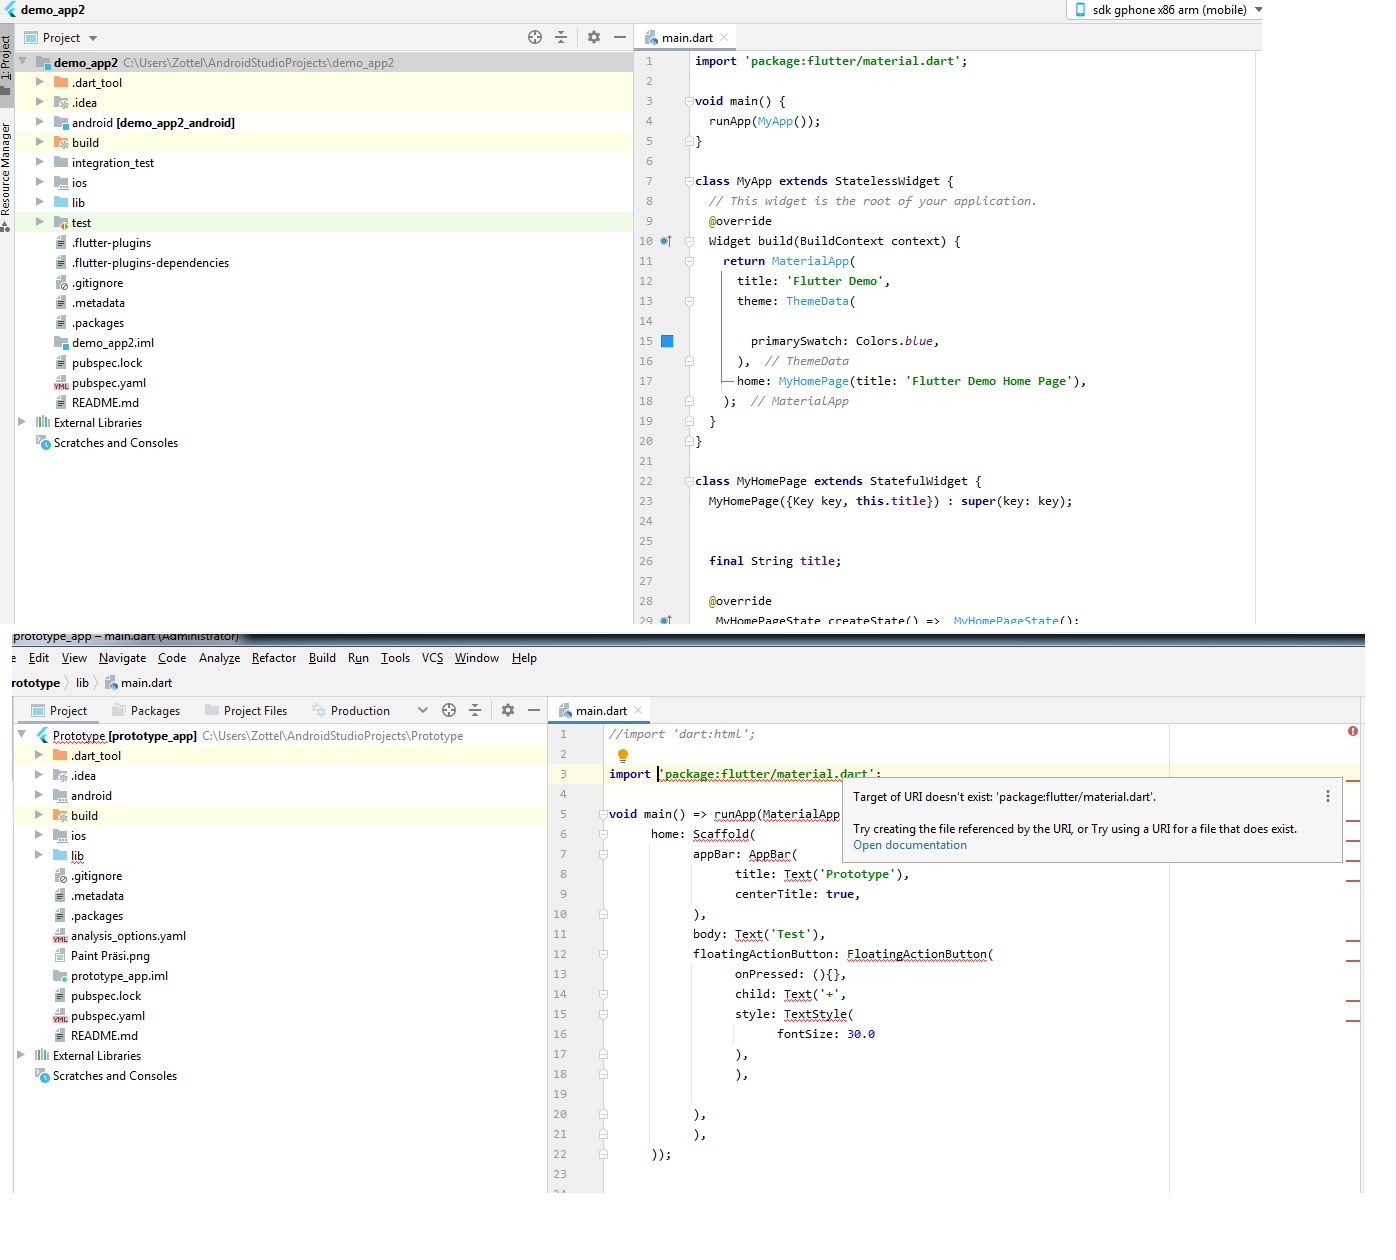Fold the appBar: AppBar( code block

coord(603,854)
